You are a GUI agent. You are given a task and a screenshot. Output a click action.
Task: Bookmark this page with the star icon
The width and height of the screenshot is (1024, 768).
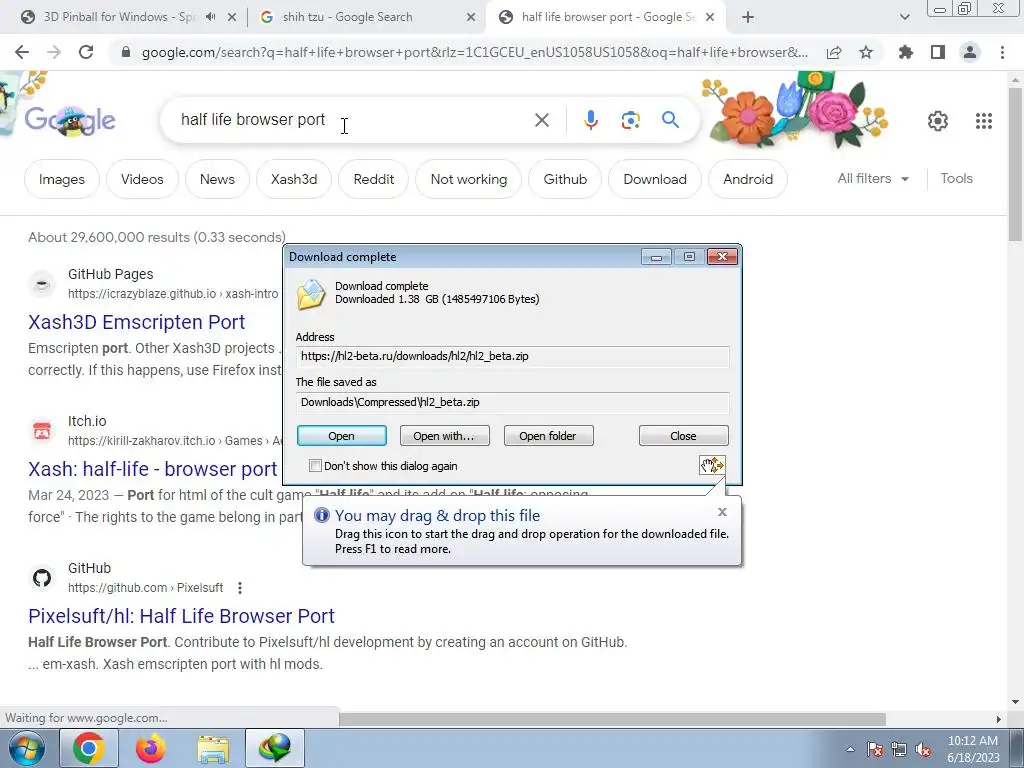pos(866,52)
